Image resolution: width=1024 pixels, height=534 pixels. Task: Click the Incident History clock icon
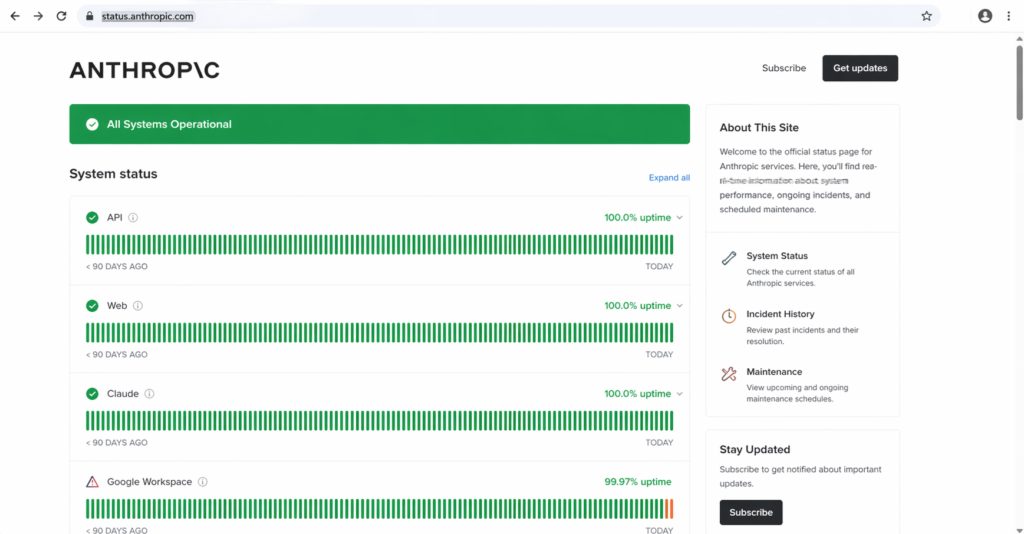click(x=729, y=316)
